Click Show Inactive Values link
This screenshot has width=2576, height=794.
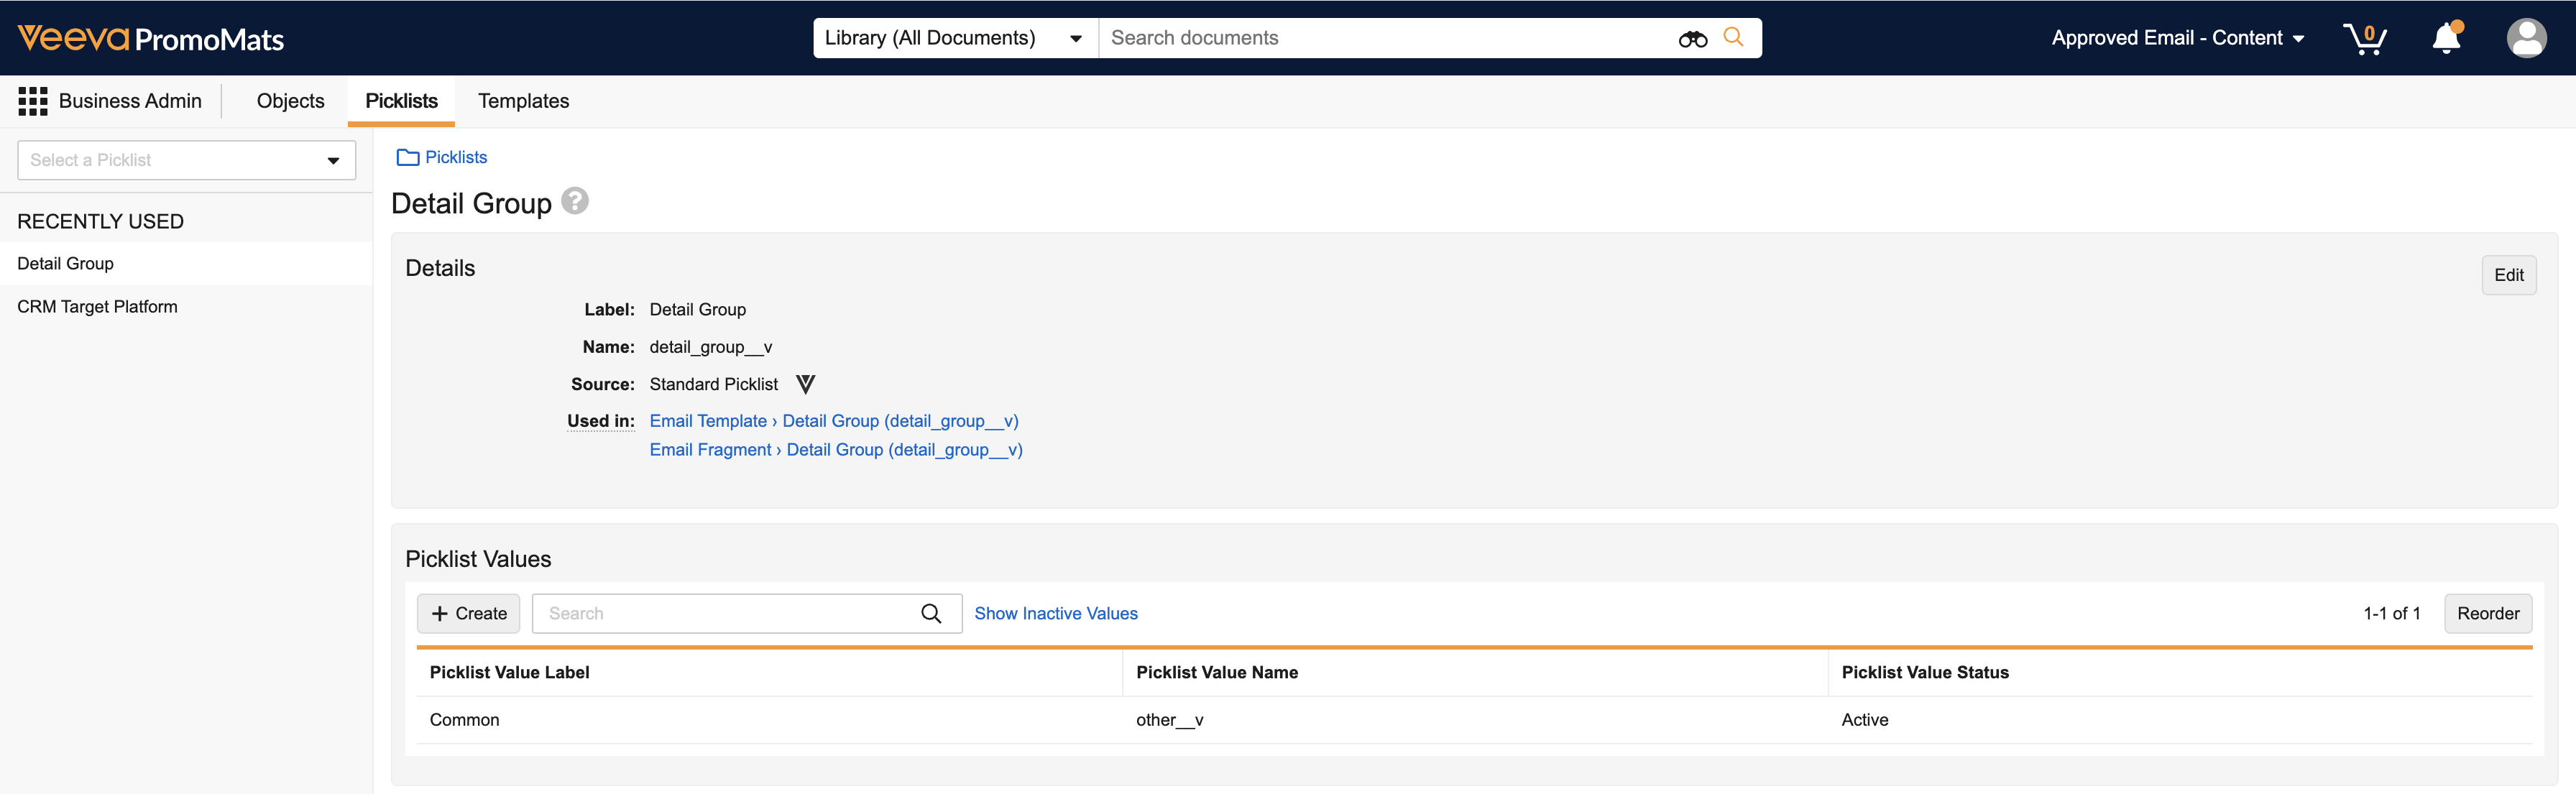[x=1055, y=613]
